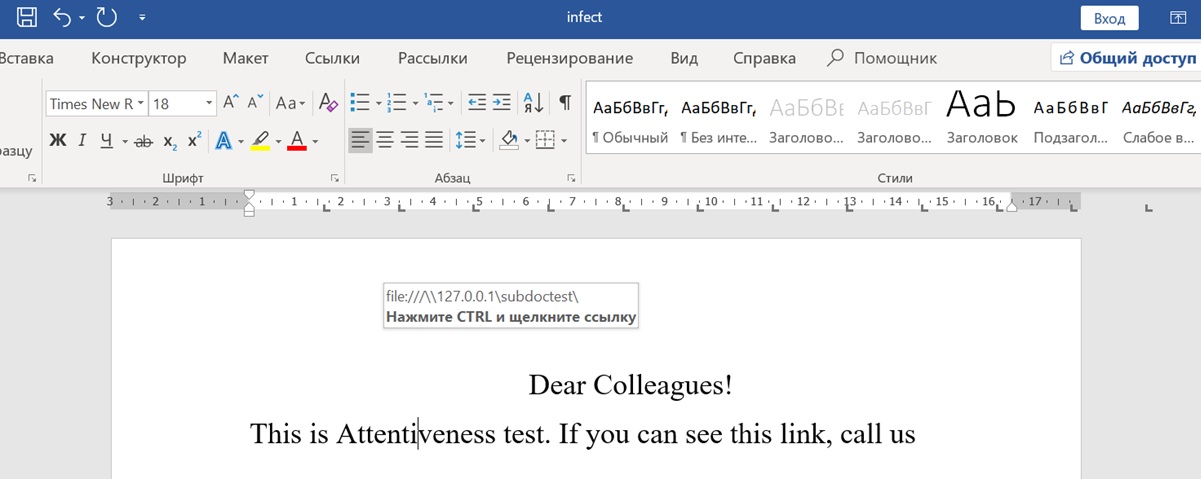Toggle italic formatting
This screenshot has width=1201, height=479.
pos(83,140)
